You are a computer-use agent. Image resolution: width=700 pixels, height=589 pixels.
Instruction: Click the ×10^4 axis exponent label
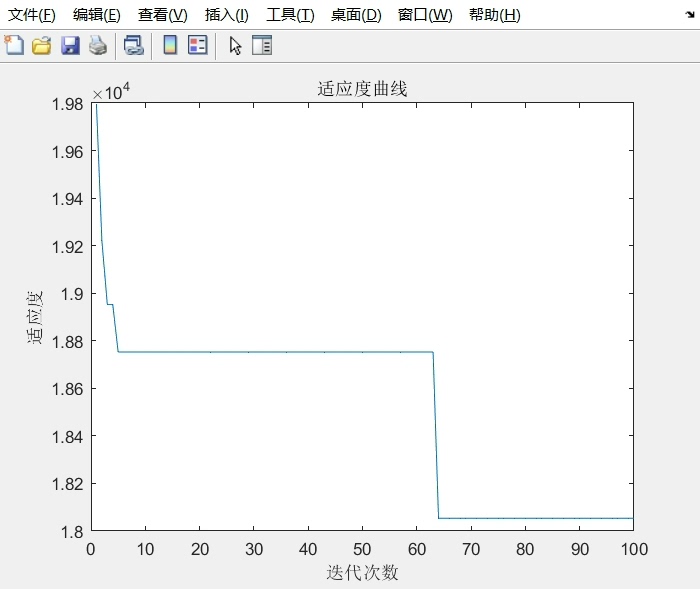pyautogui.click(x=111, y=92)
